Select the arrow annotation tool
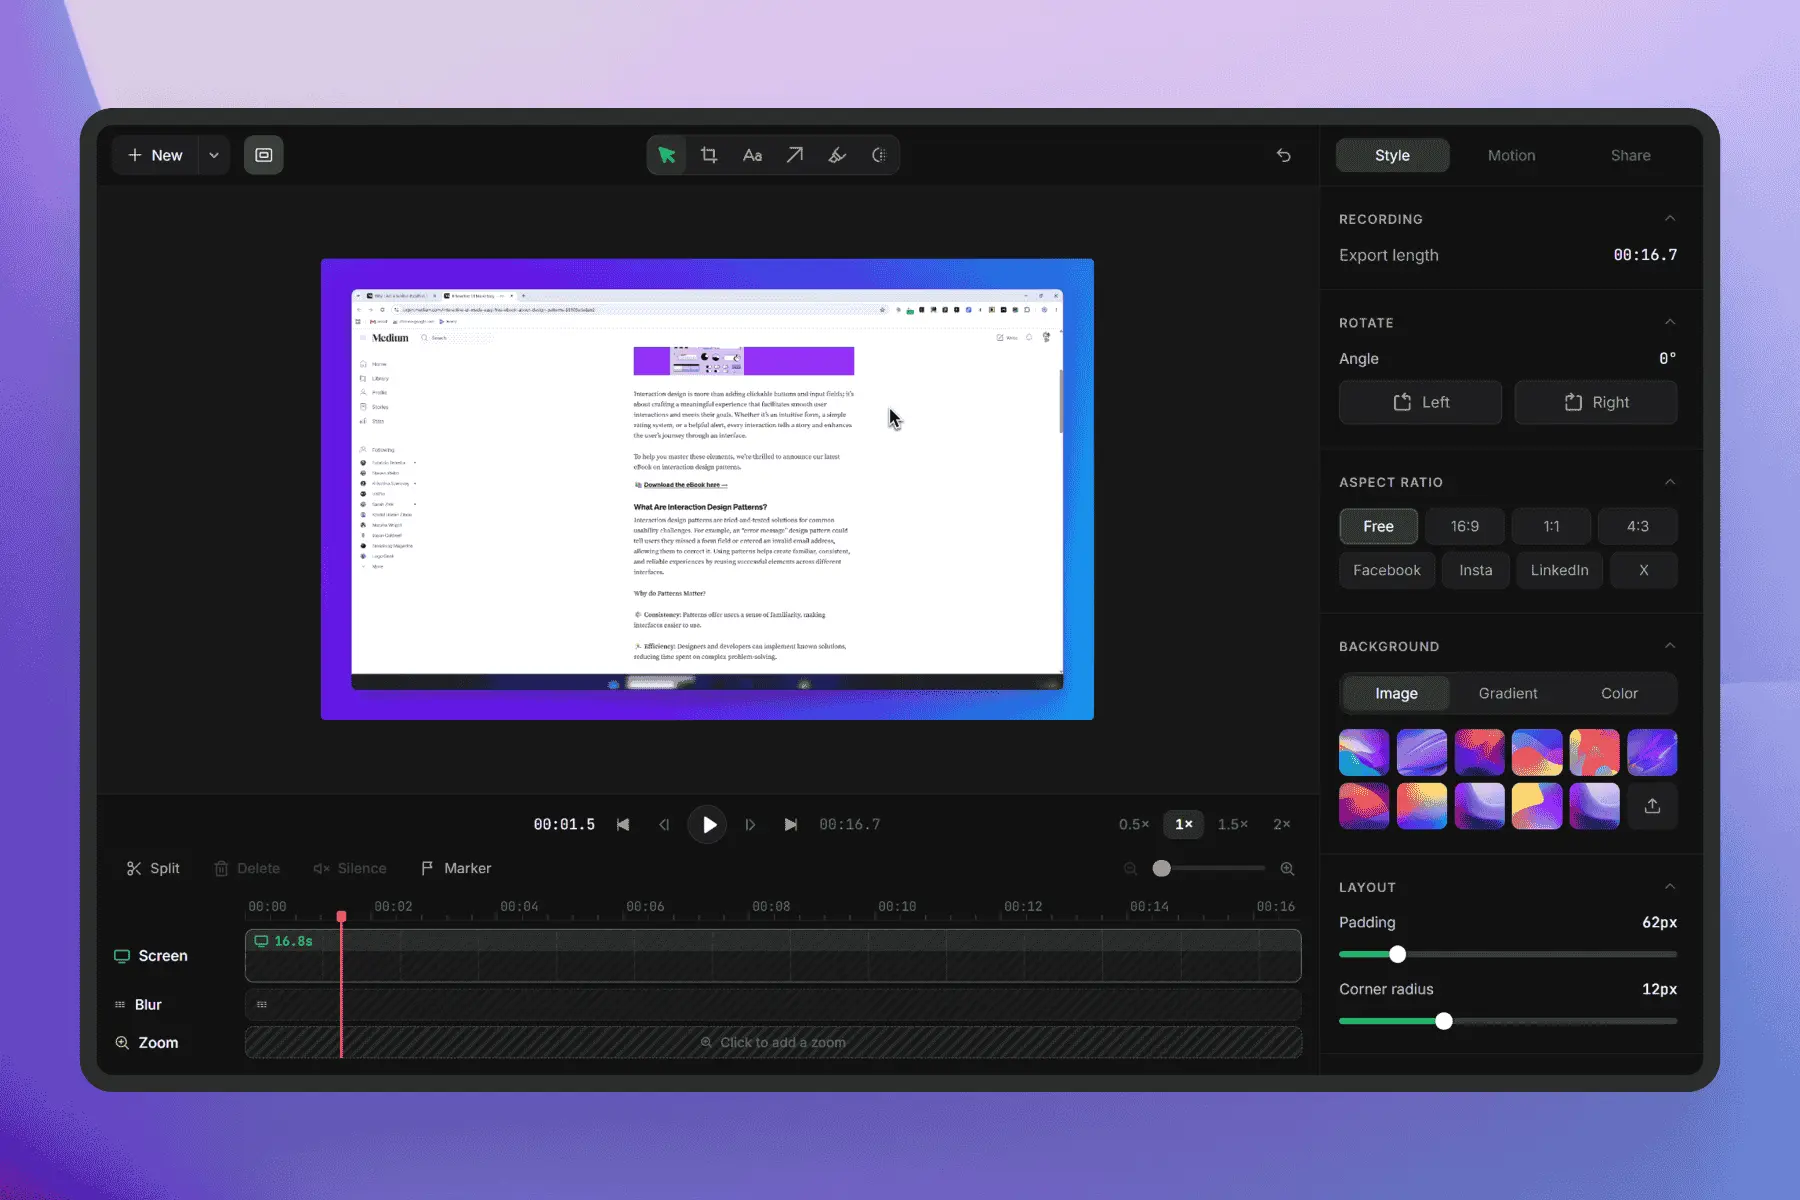Viewport: 1800px width, 1200px height. tap(794, 155)
